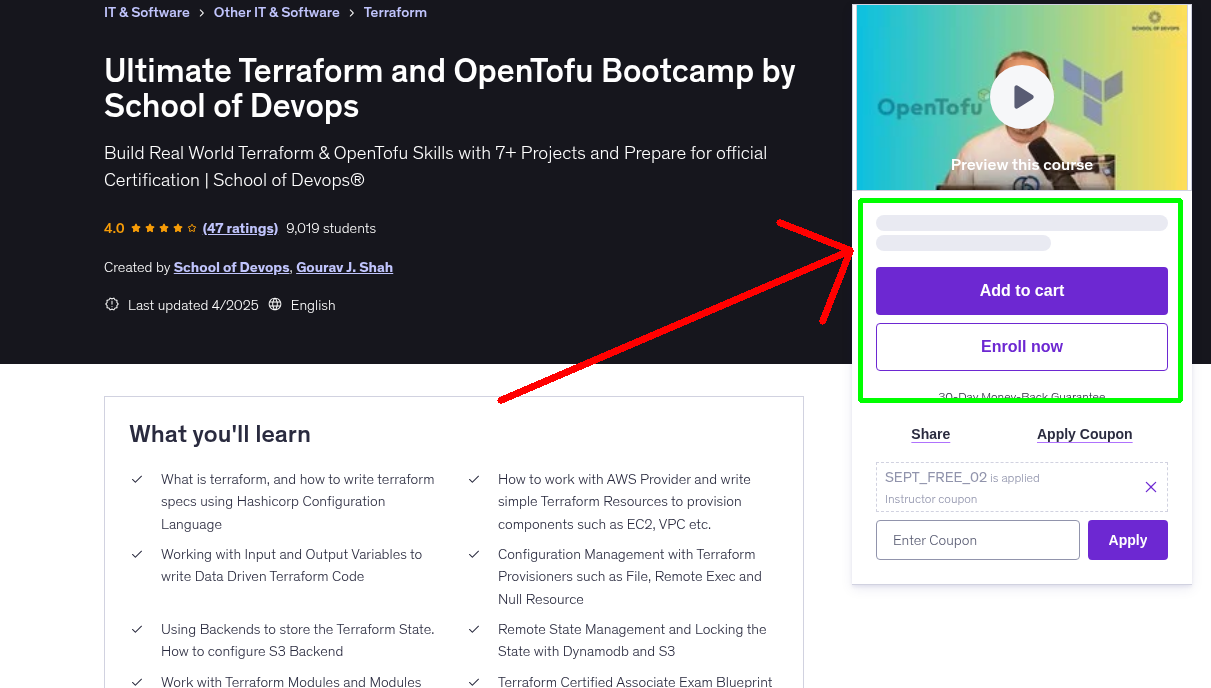This screenshot has width=1211, height=688.
Task: Open the Other IT & Software breadcrumb
Action: (x=277, y=12)
